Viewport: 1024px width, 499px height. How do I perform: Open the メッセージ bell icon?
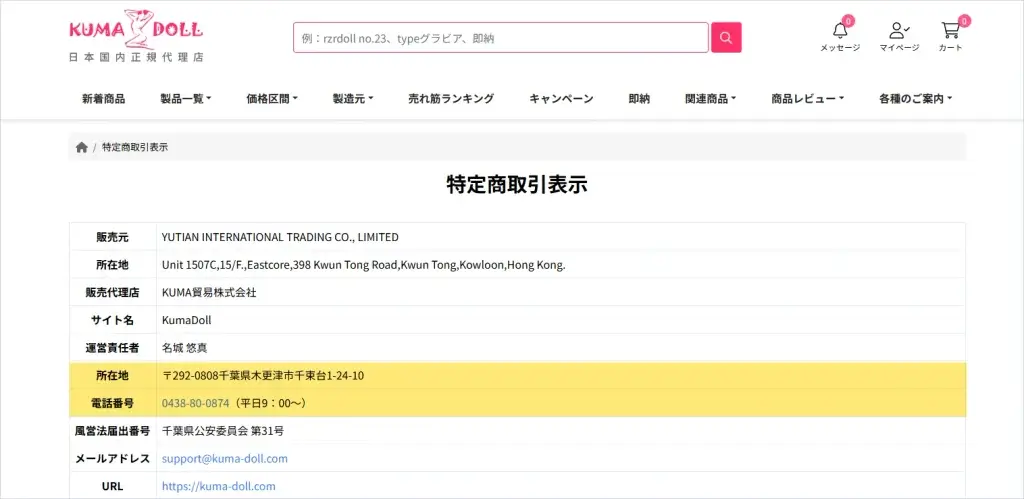coord(840,31)
